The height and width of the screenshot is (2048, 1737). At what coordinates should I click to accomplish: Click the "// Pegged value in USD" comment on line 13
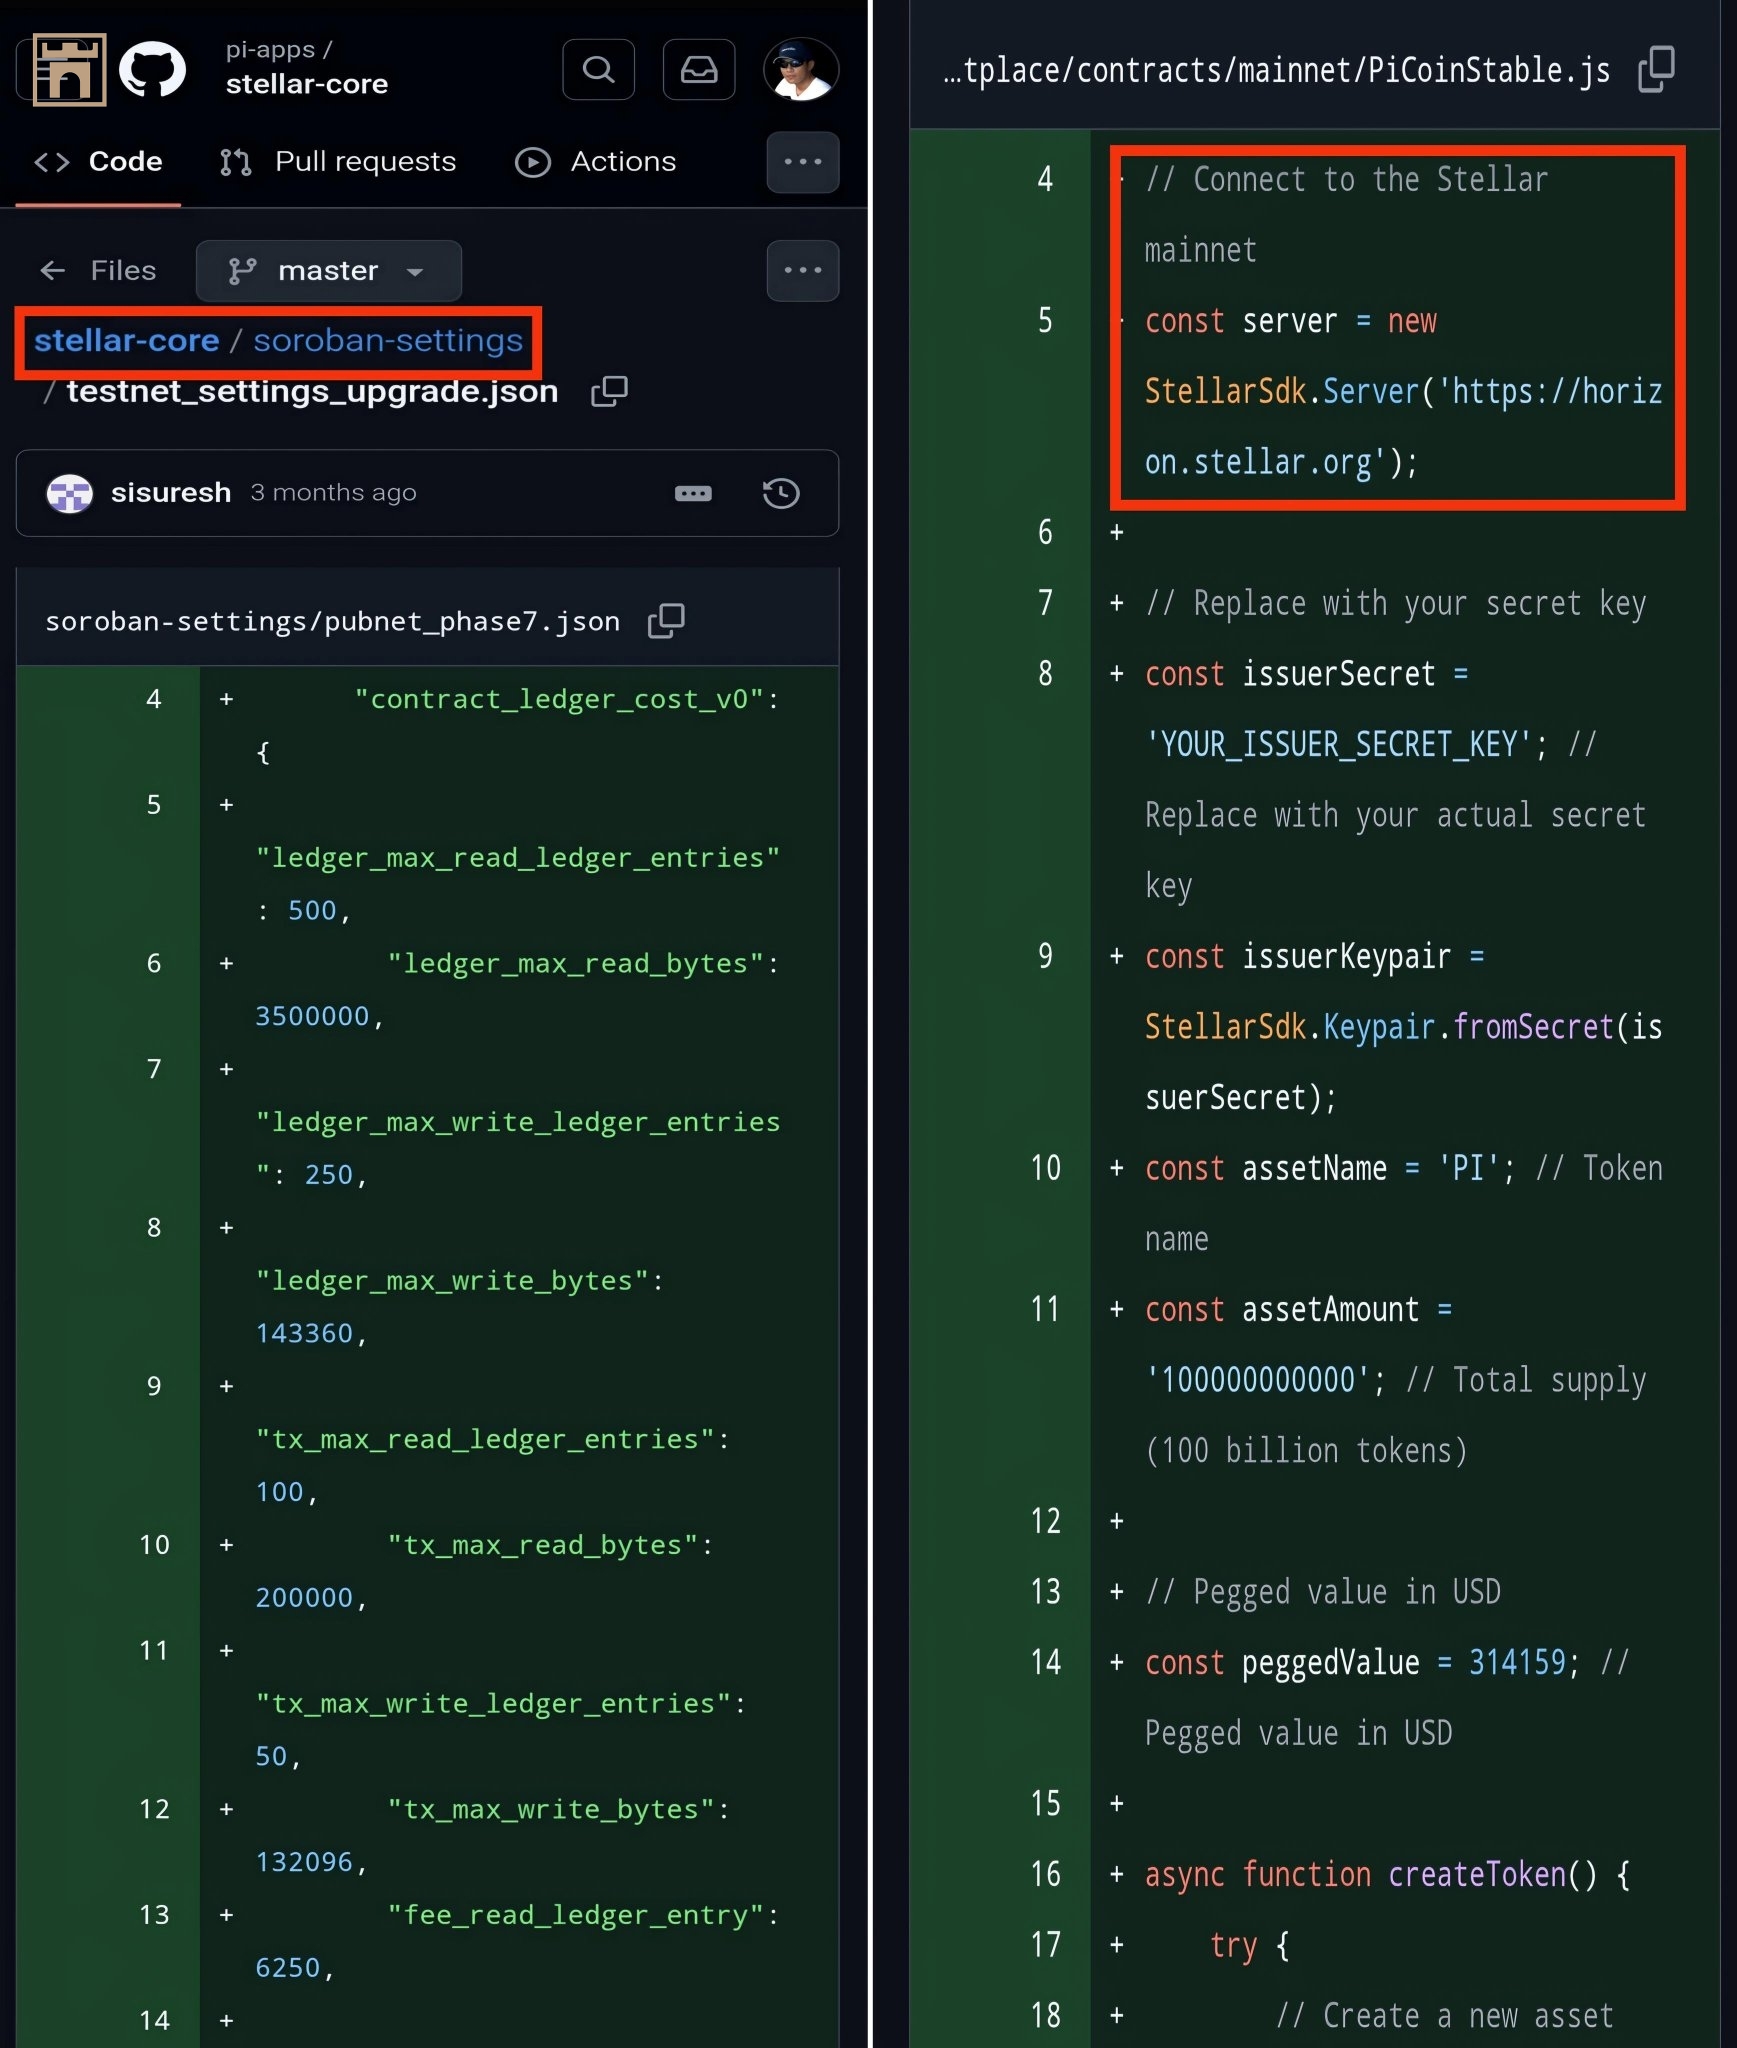click(1322, 1592)
